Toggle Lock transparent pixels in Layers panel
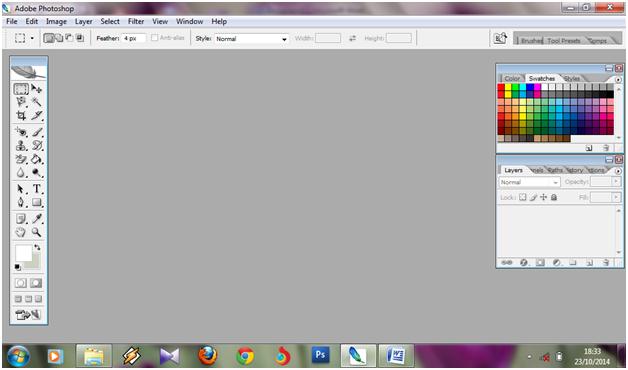The image size is (628, 370). (523, 197)
